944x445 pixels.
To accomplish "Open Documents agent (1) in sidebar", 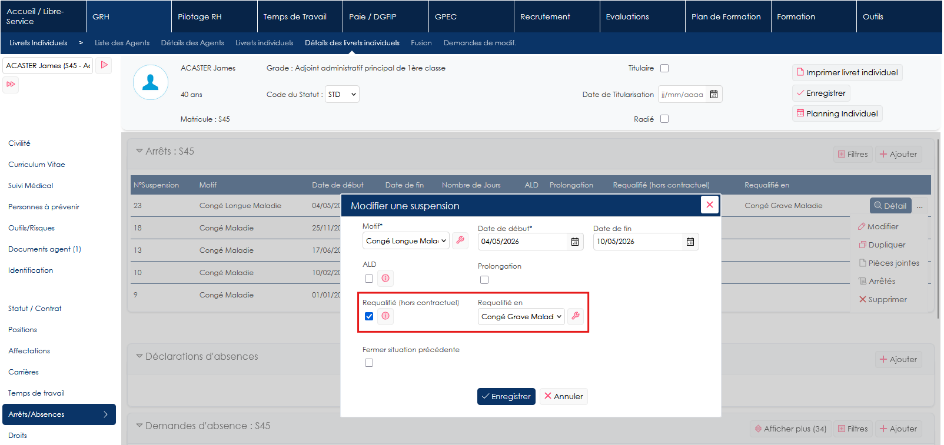I will 45,249.
